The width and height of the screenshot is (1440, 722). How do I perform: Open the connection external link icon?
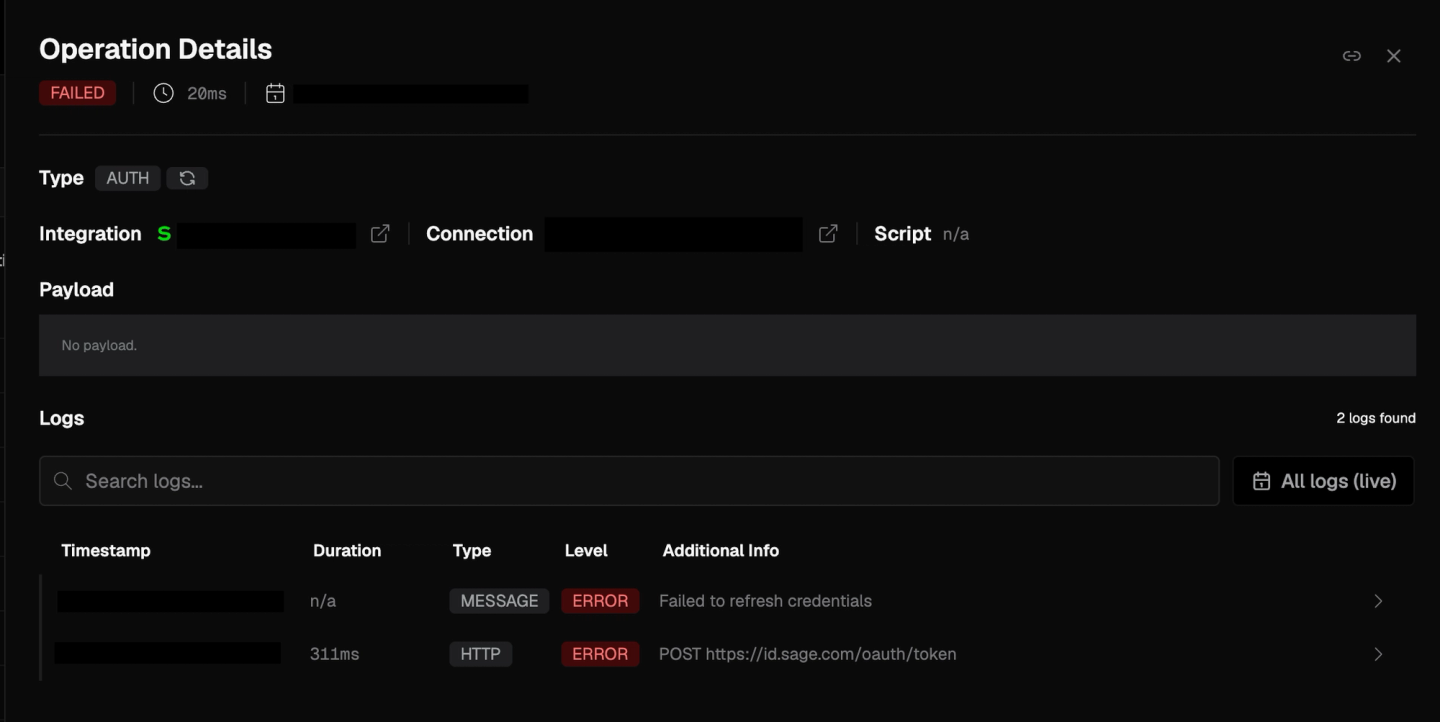tap(828, 233)
